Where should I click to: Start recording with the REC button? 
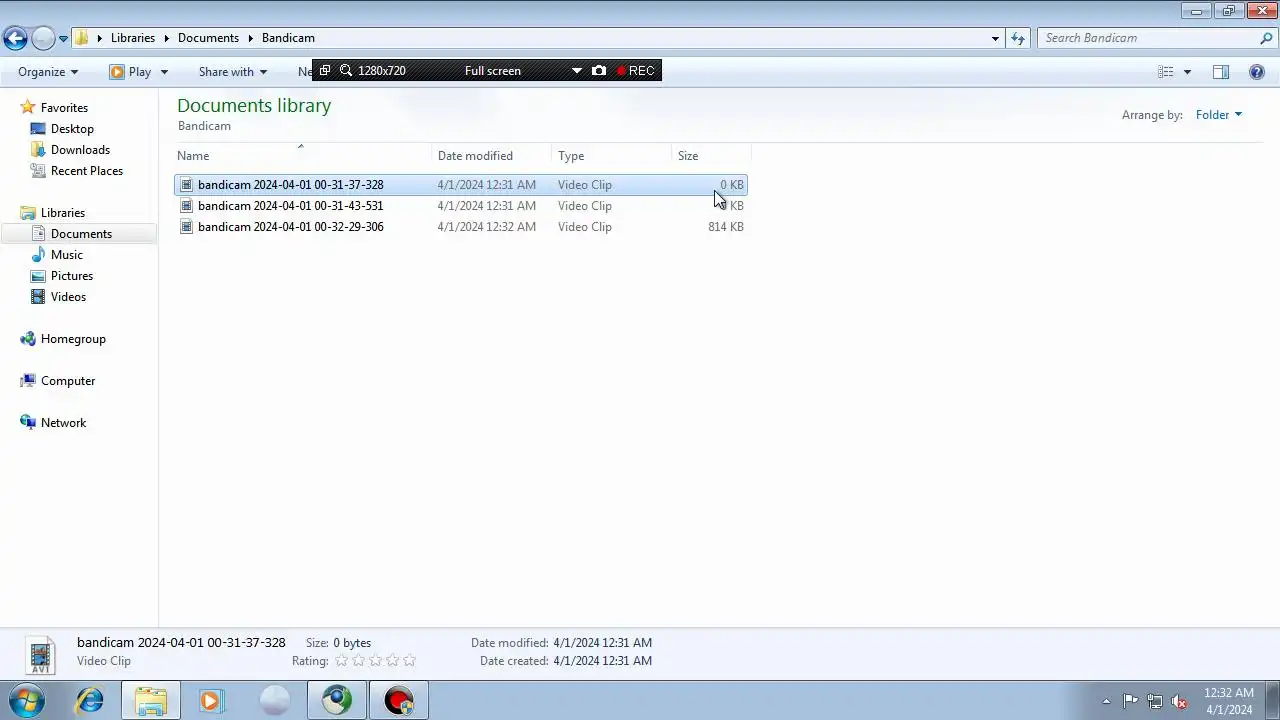coord(636,71)
